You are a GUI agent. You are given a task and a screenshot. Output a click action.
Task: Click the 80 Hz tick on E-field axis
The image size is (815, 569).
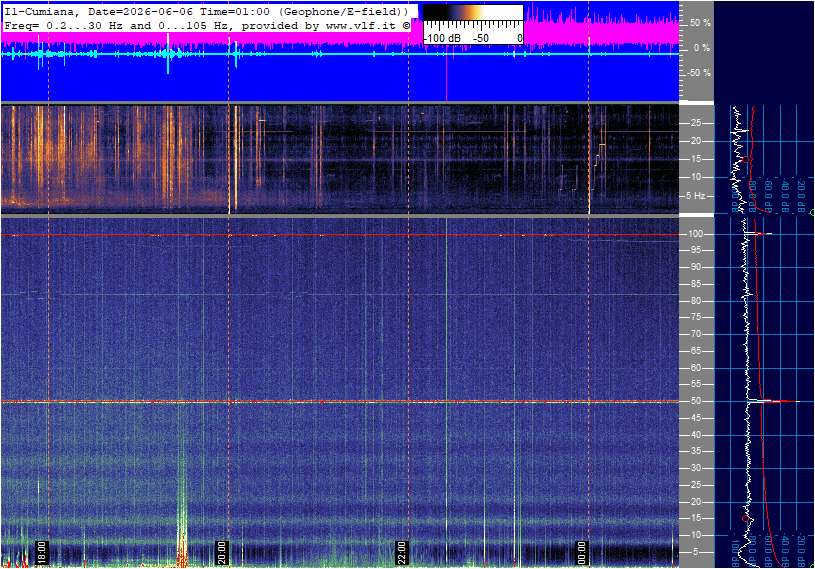(695, 301)
